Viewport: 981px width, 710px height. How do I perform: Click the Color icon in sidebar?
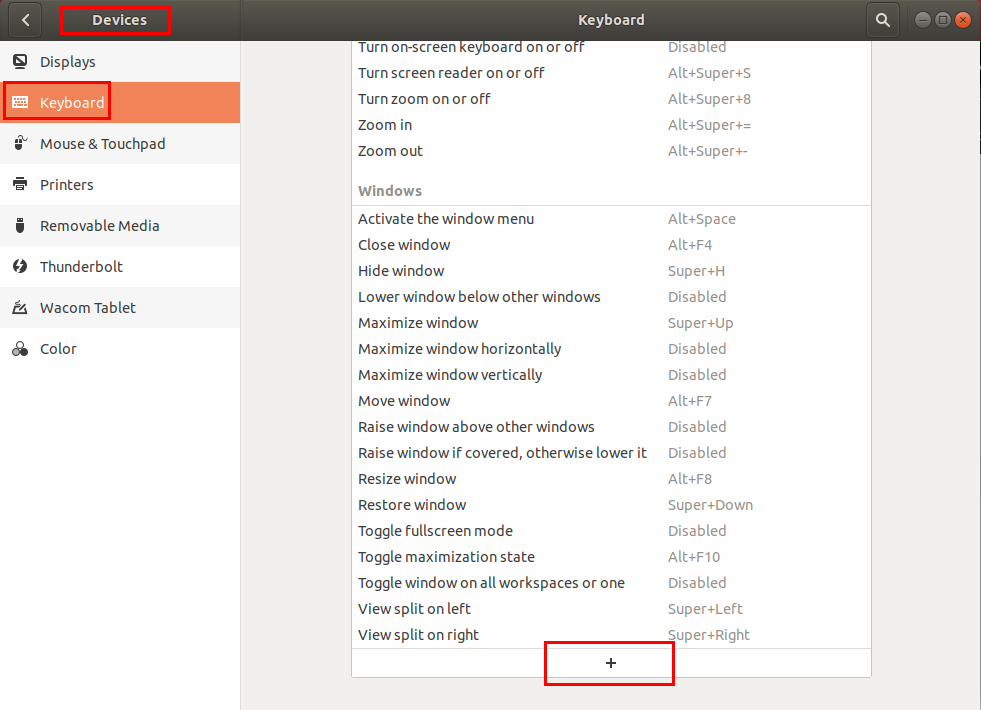point(20,348)
